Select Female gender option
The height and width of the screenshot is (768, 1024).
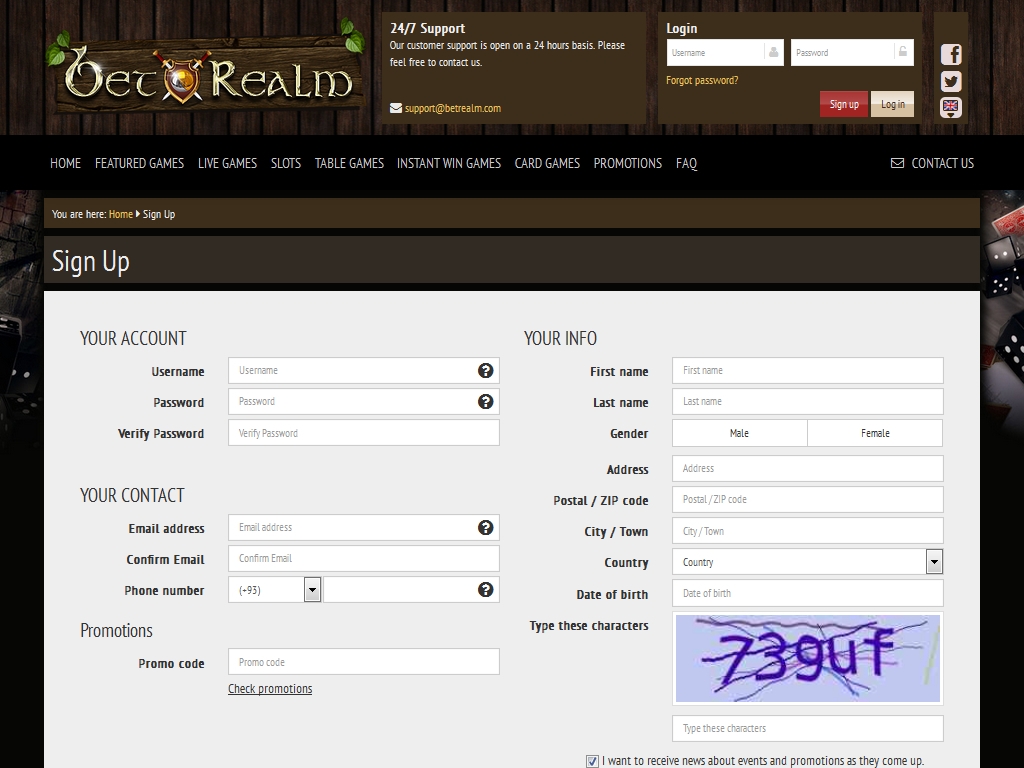point(875,433)
